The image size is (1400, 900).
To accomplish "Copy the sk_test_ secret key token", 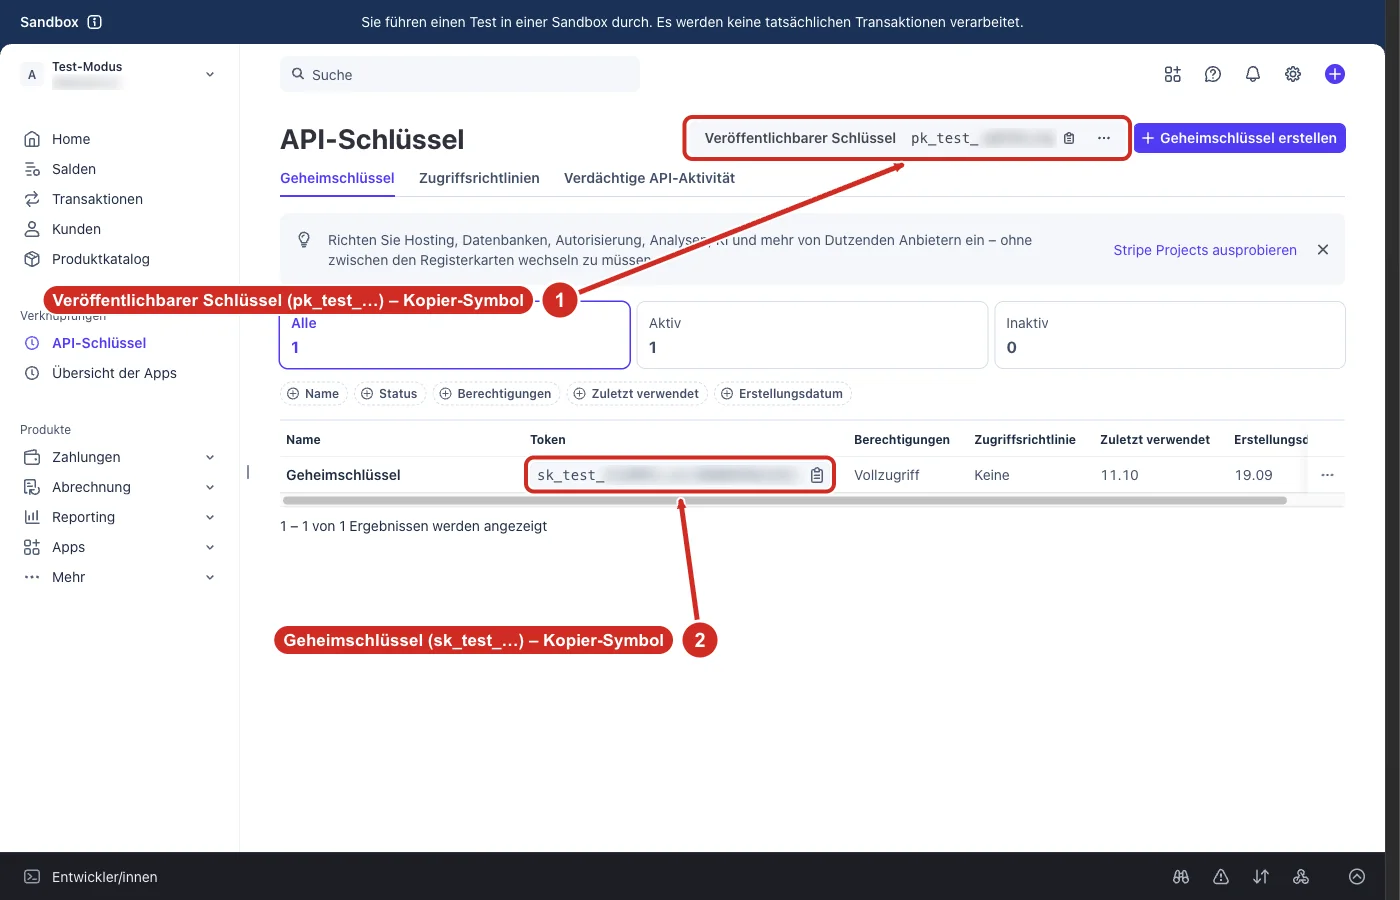I will point(817,475).
